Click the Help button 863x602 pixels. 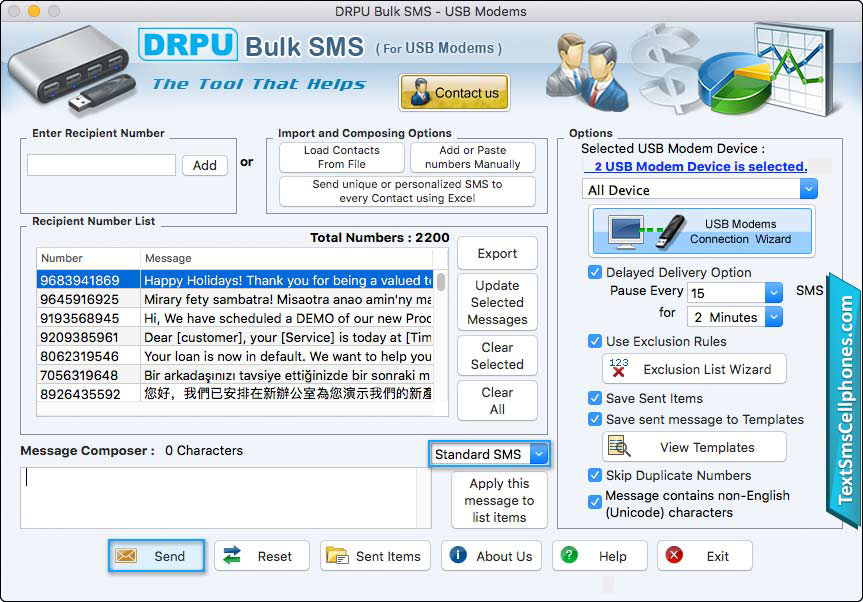point(600,556)
